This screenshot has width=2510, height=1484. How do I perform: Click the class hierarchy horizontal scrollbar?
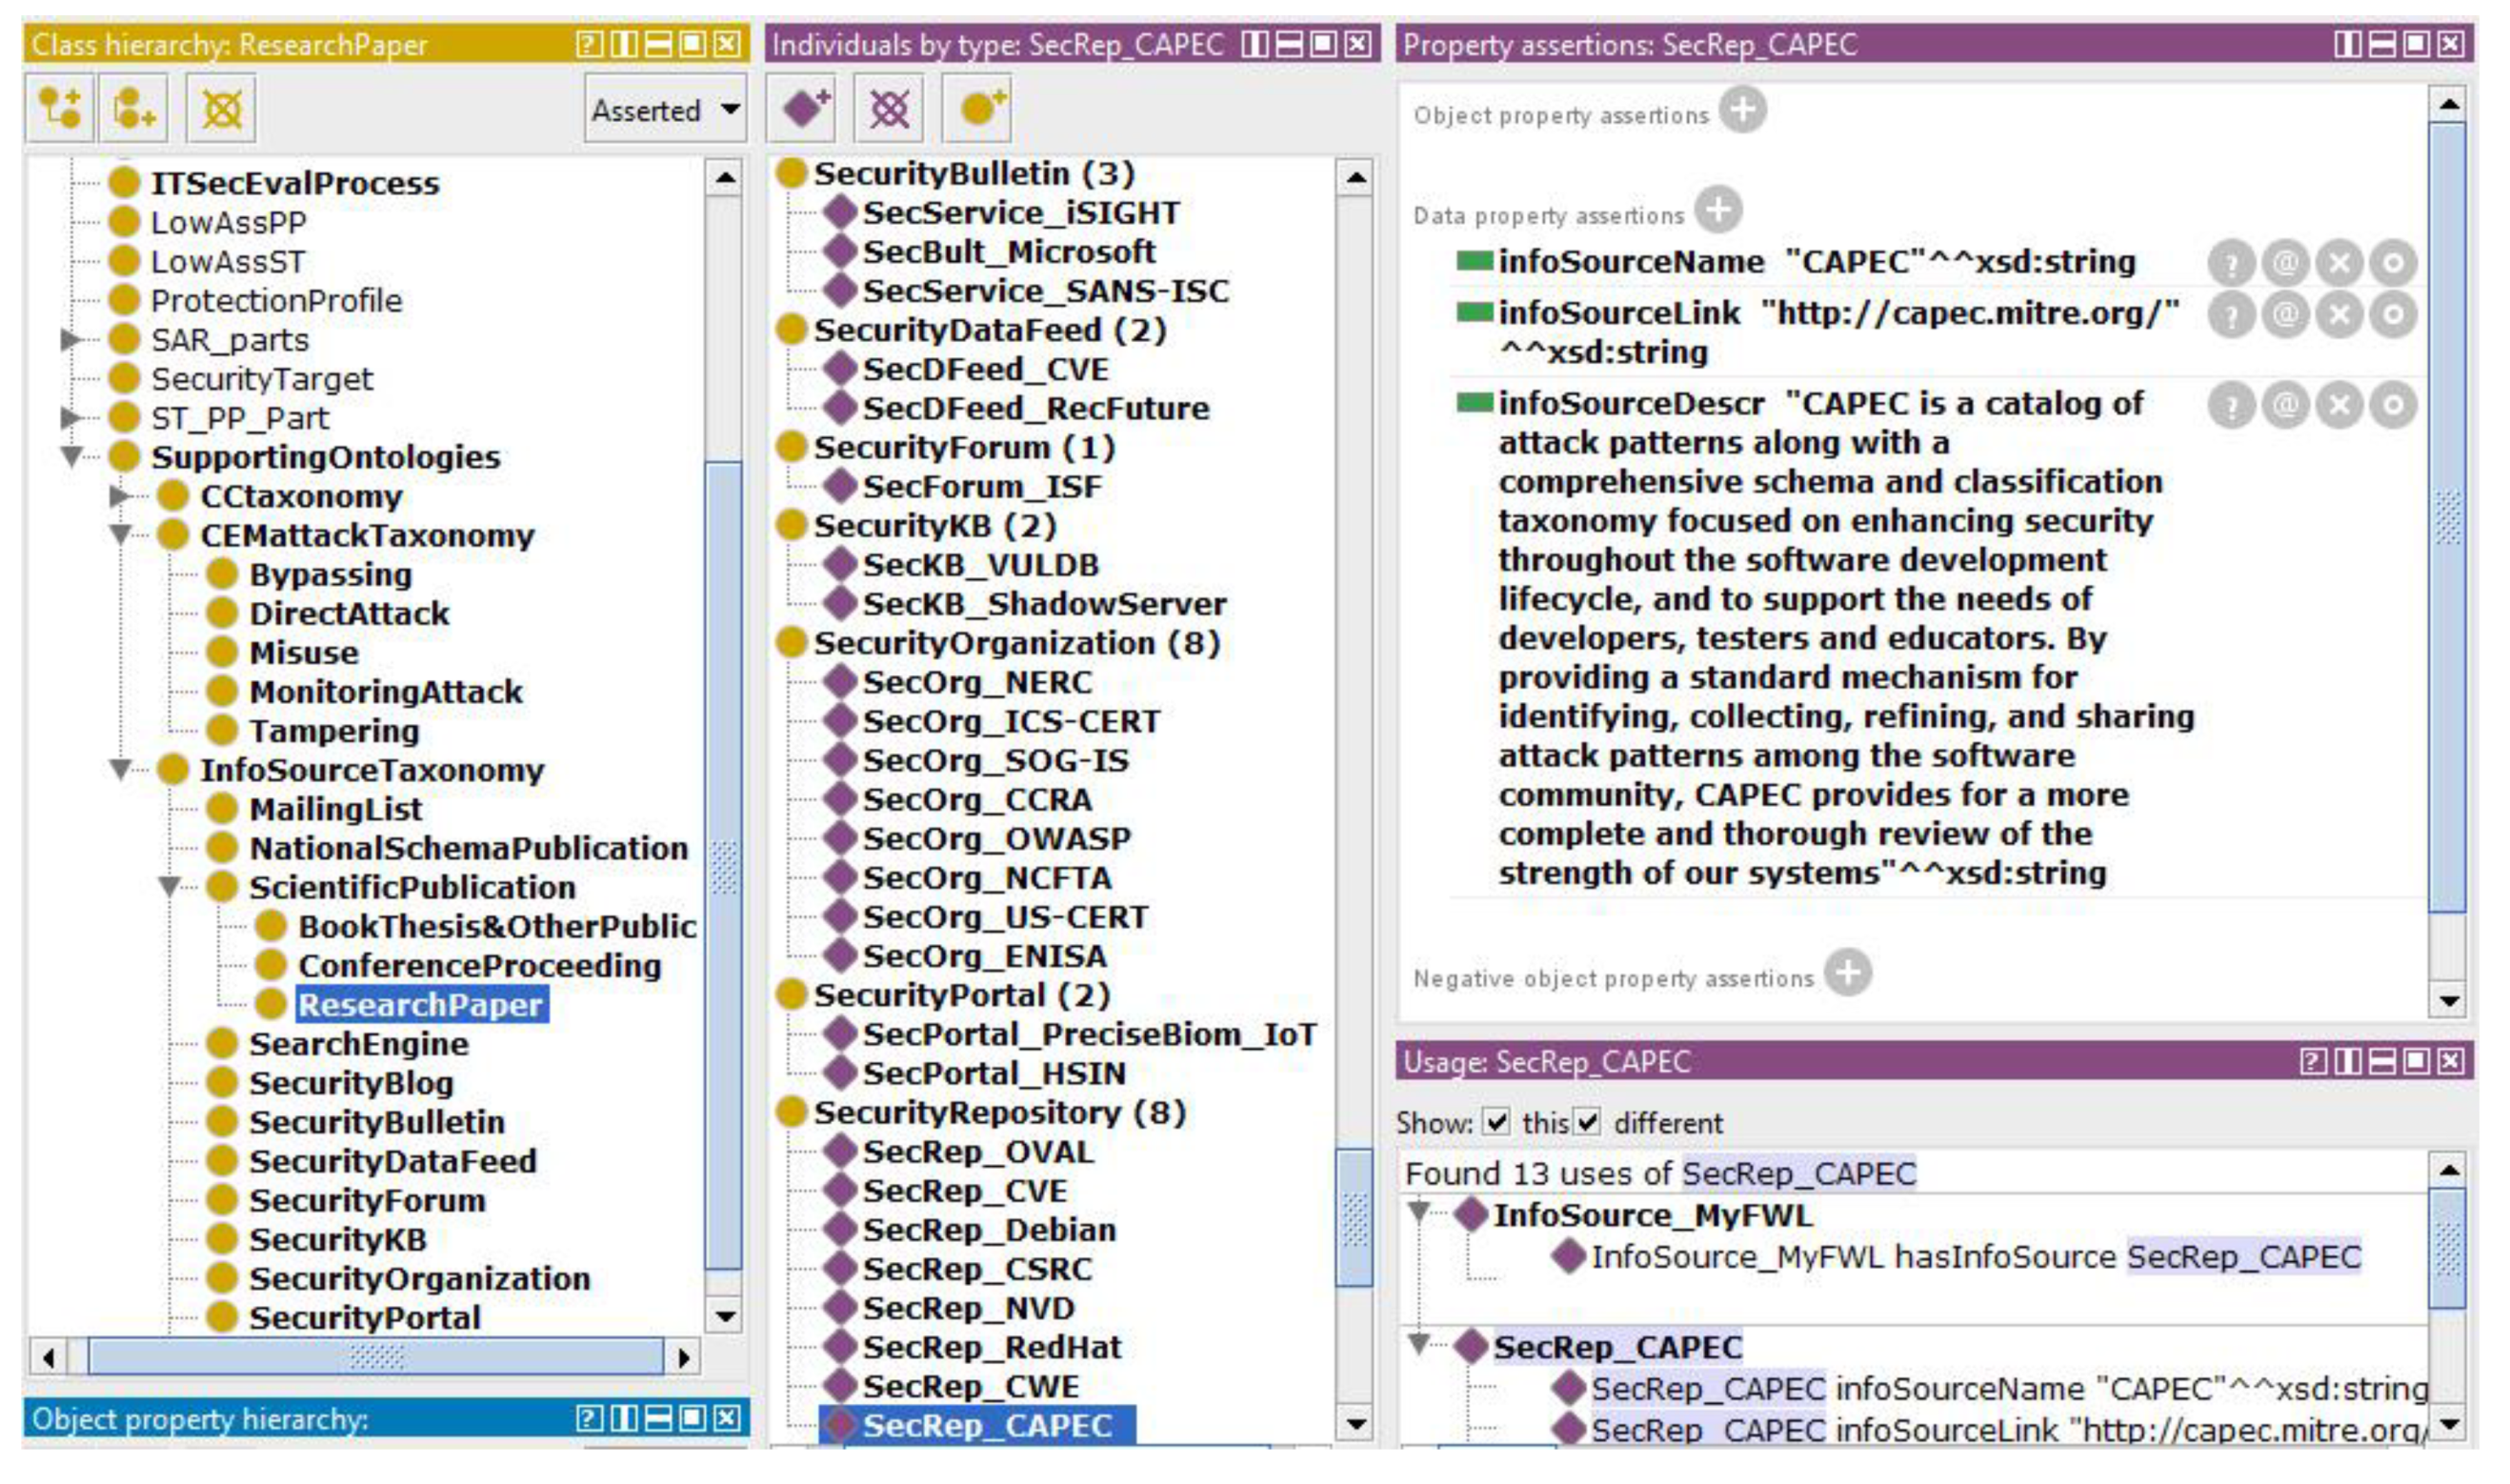coord(375,1357)
